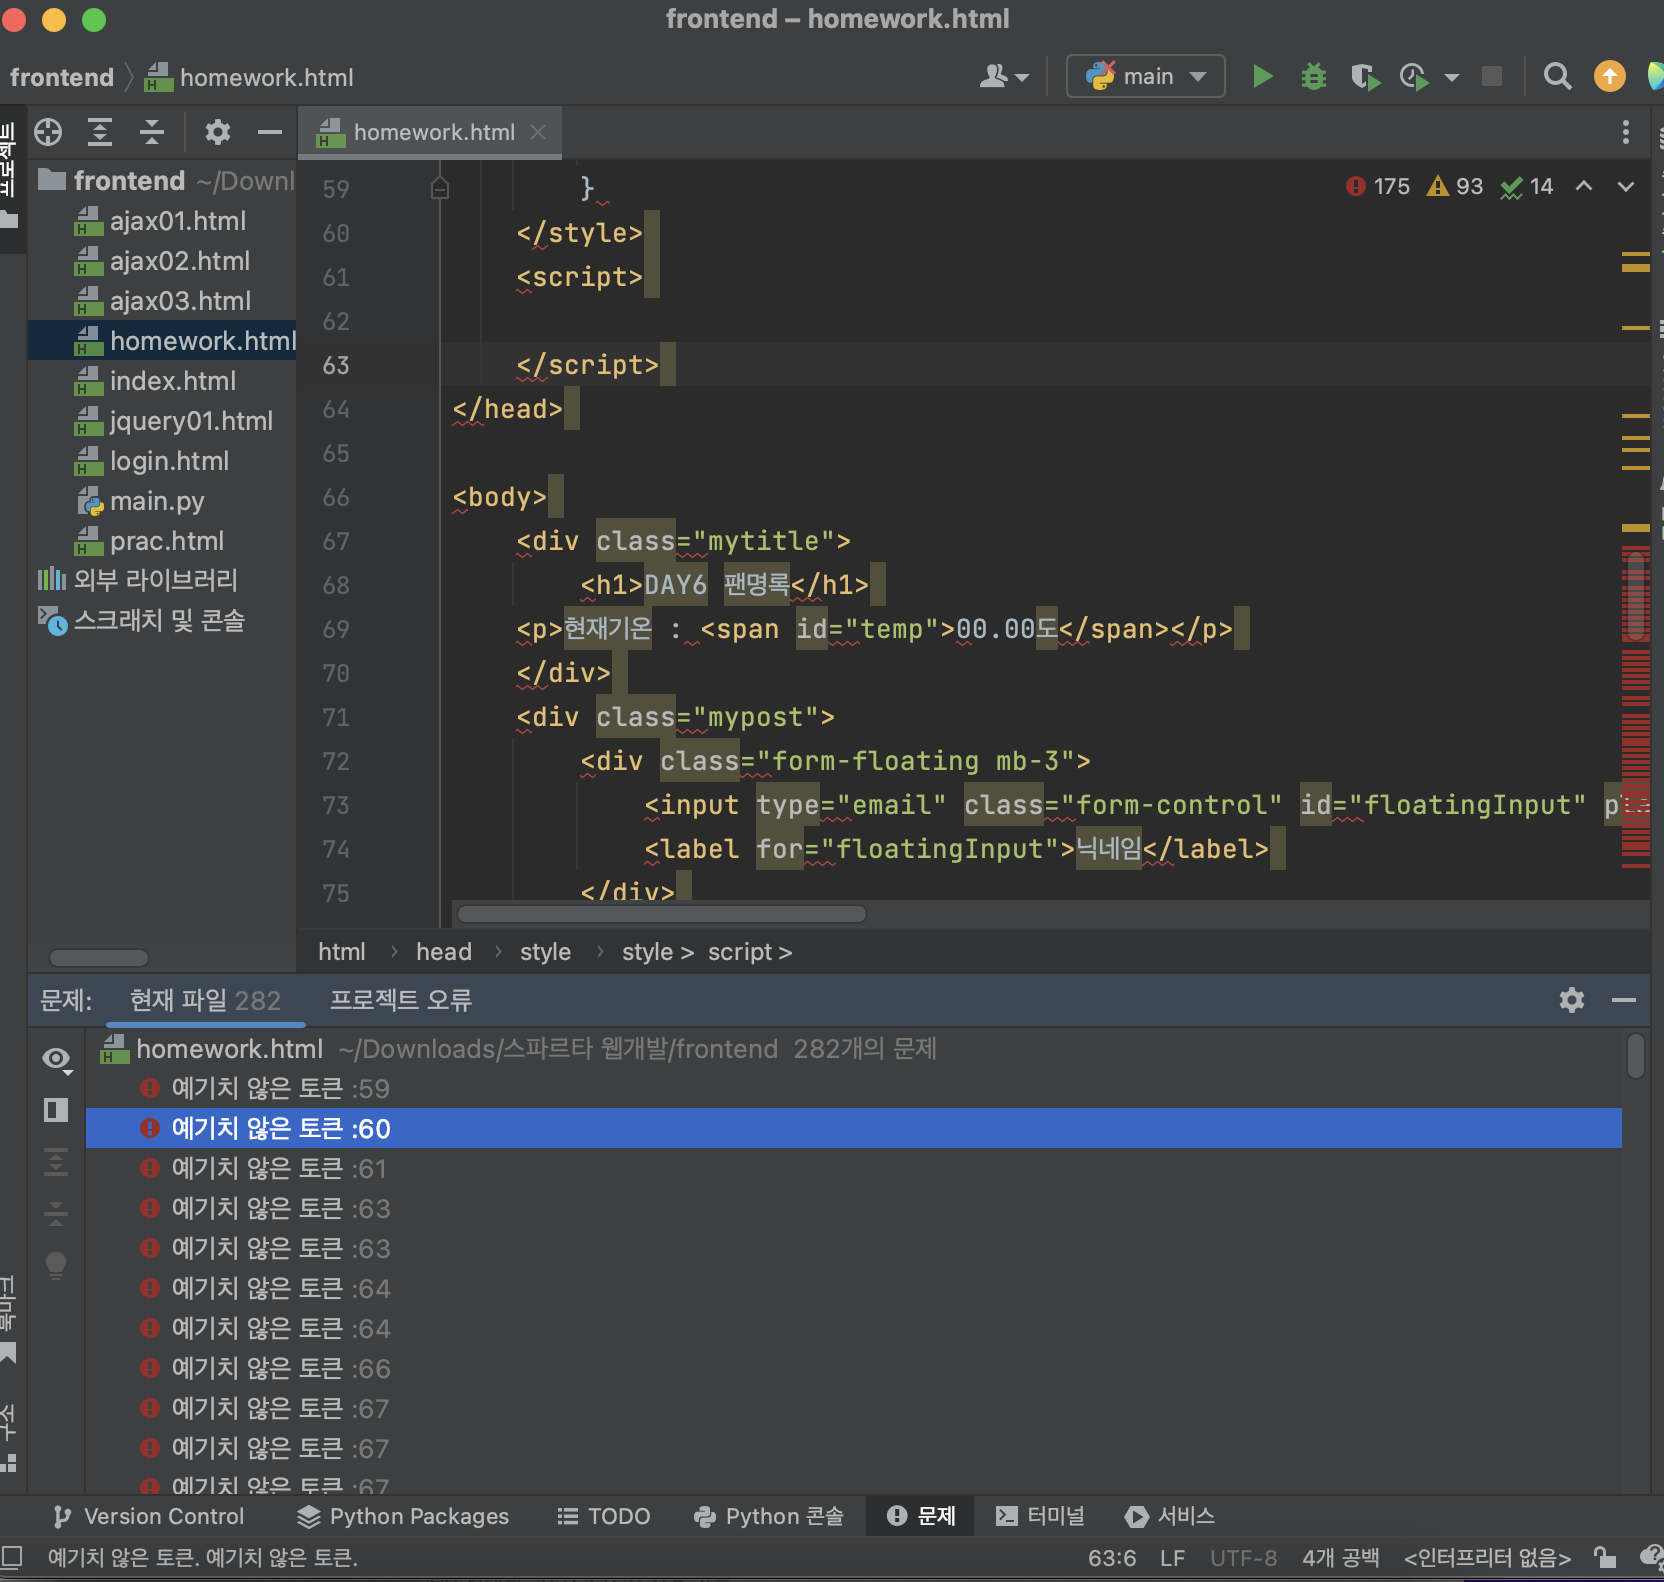The height and width of the screenshot is (1582, 1664).
Task: Select error 예기치 않은 토큰 :66
Action: [854, 1368]
